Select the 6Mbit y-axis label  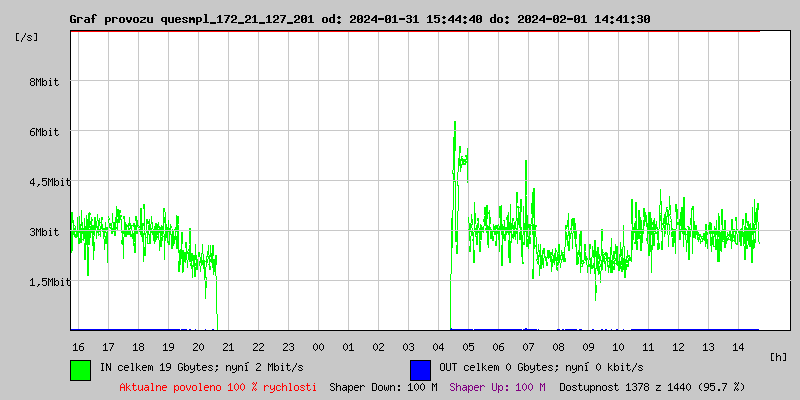(44, 132)
